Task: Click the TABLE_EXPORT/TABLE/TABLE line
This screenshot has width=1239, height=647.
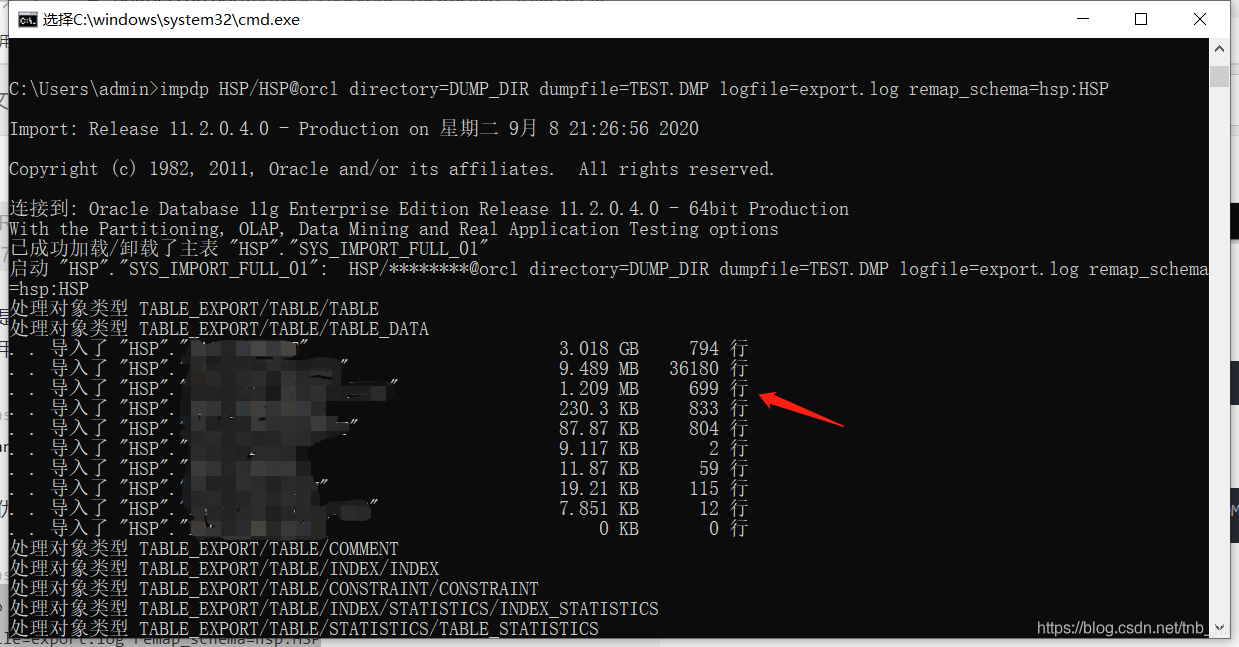Action: [194, 309]
